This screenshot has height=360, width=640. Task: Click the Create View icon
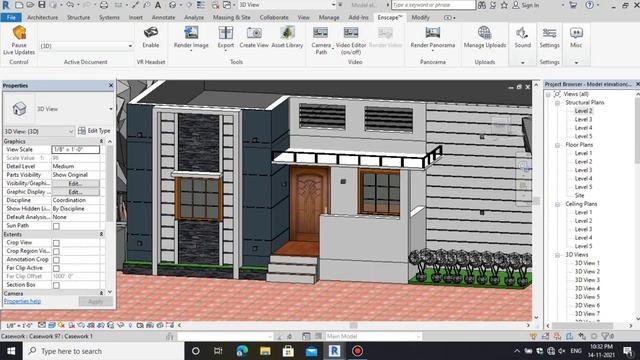pyautogui.click(x=254, y=33)
